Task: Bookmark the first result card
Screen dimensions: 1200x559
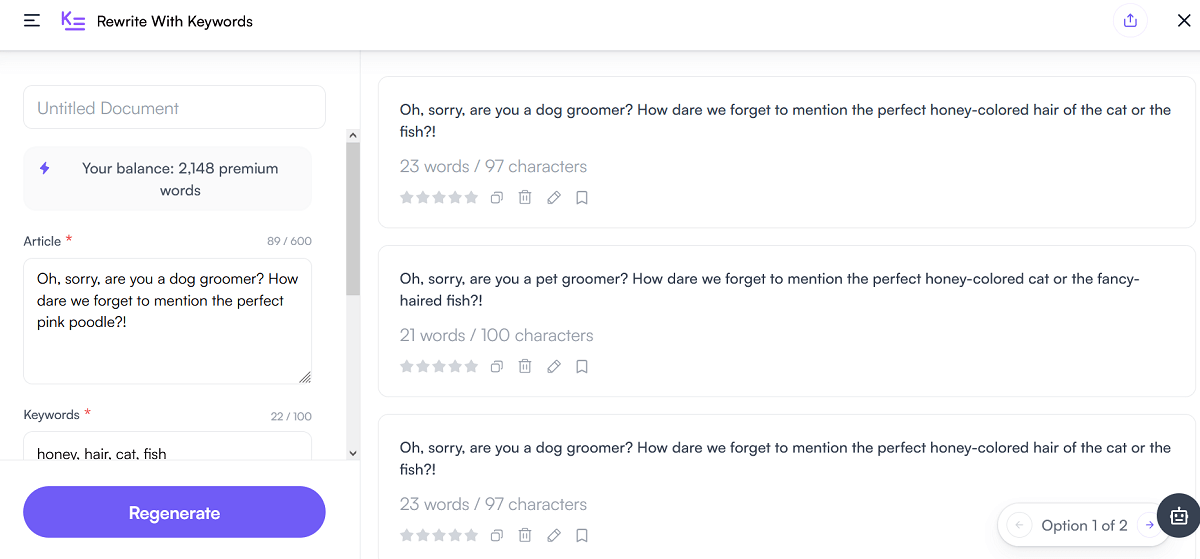Action: click(582, 198)
